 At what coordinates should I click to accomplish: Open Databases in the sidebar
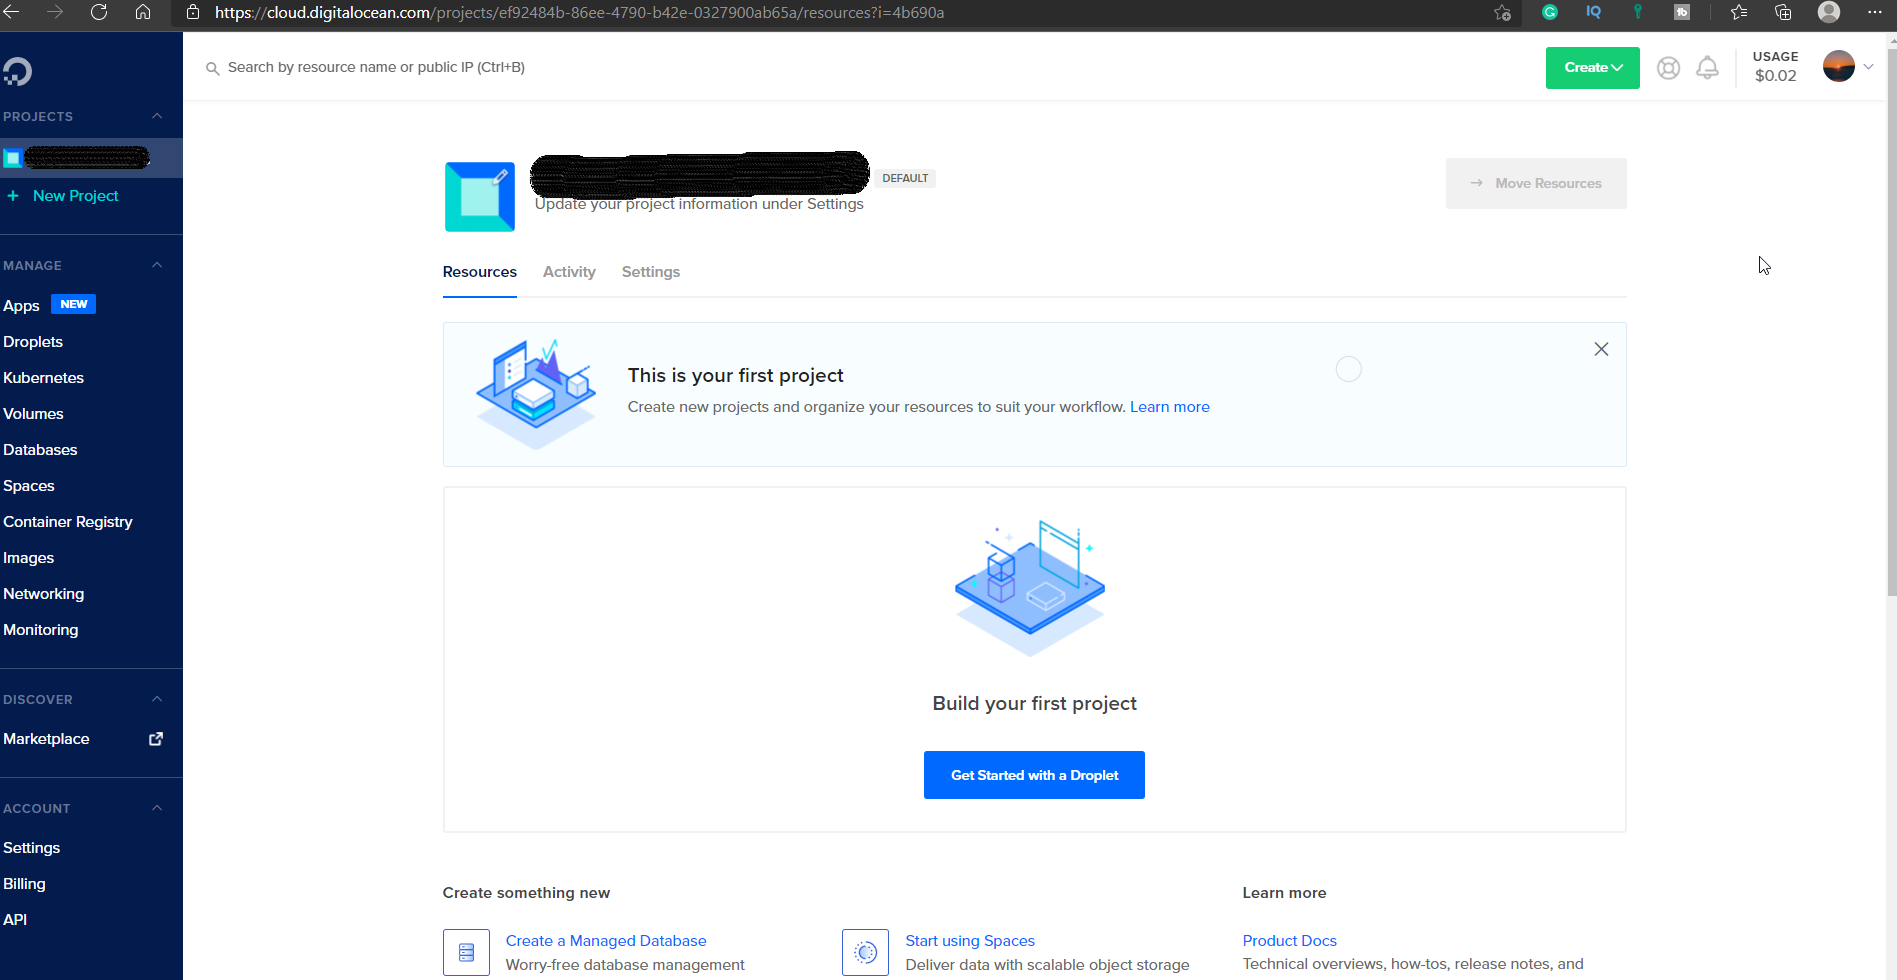pos(40,450)
